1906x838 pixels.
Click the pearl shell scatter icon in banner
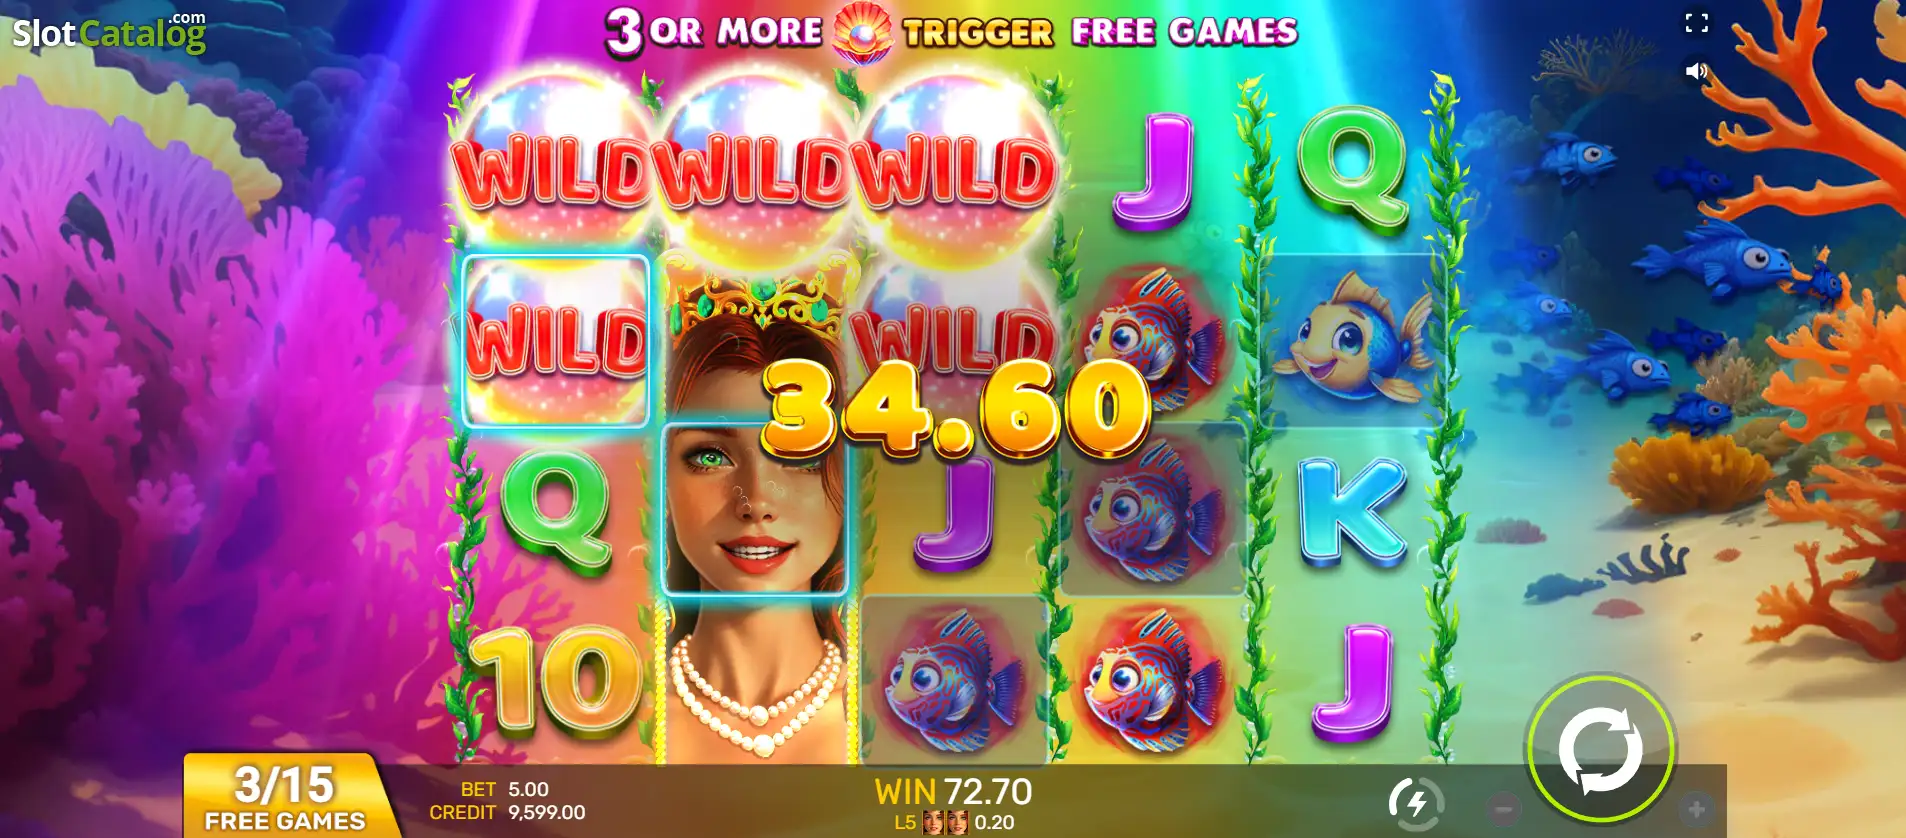(x=861, y=31)
